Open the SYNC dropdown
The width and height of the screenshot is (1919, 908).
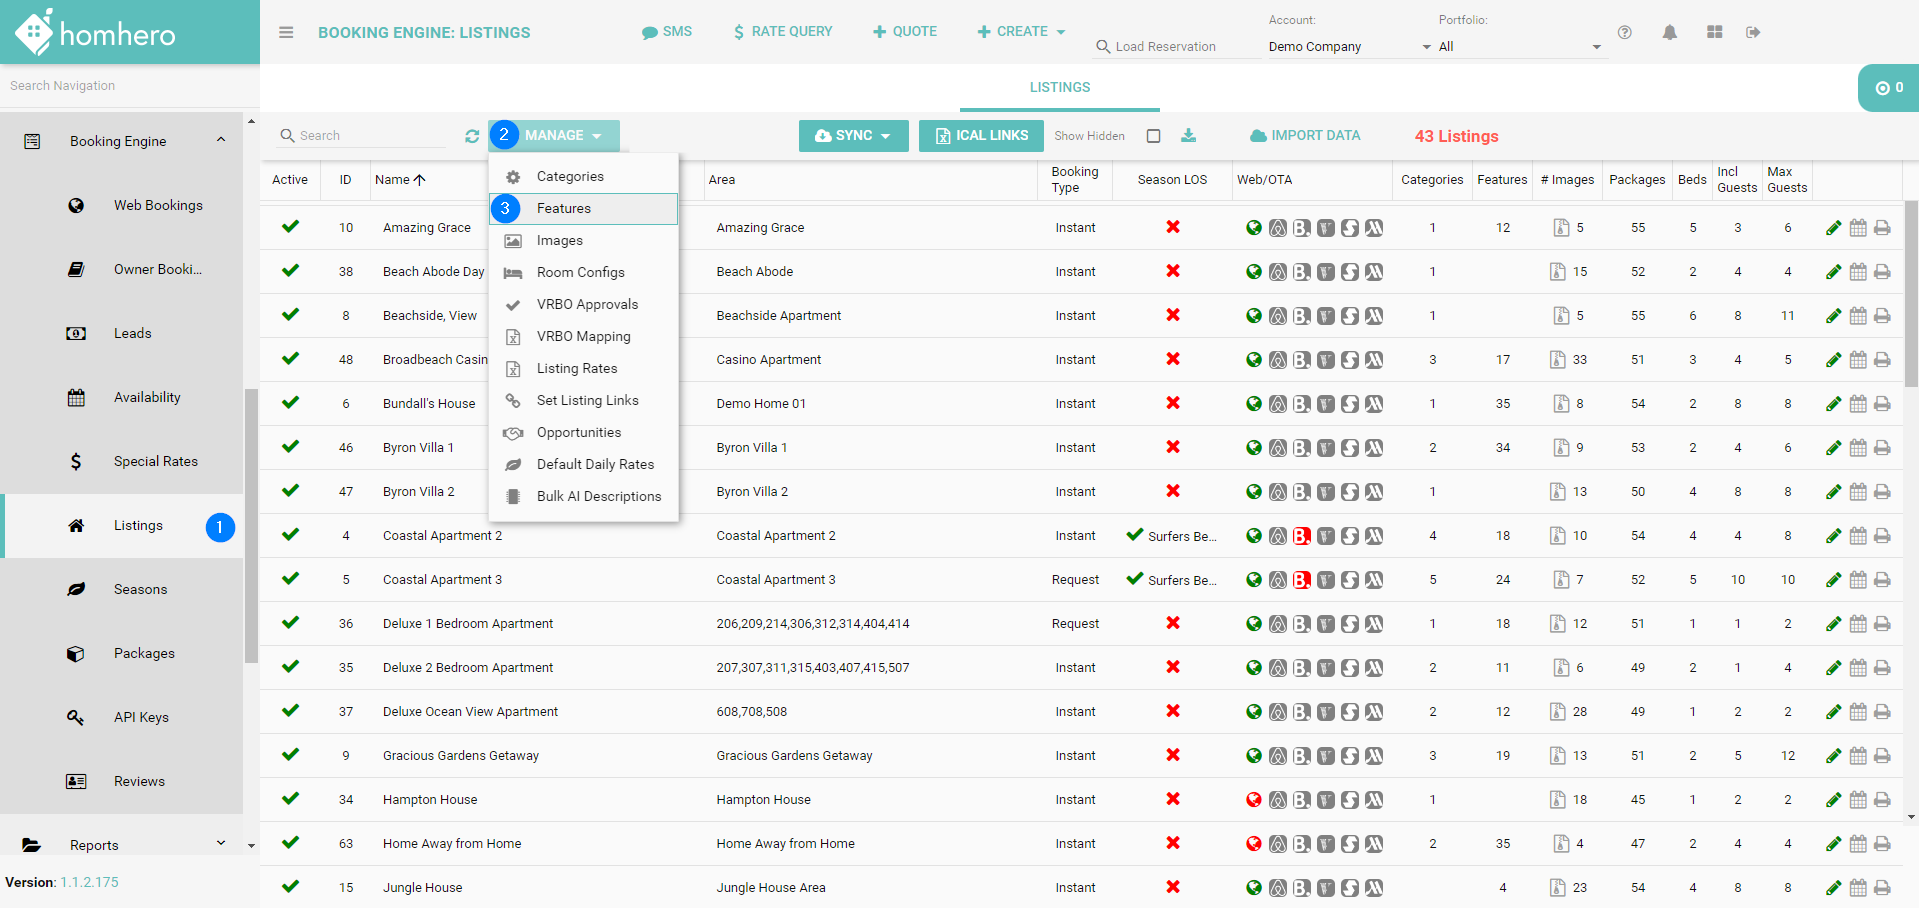coord(853,136)
